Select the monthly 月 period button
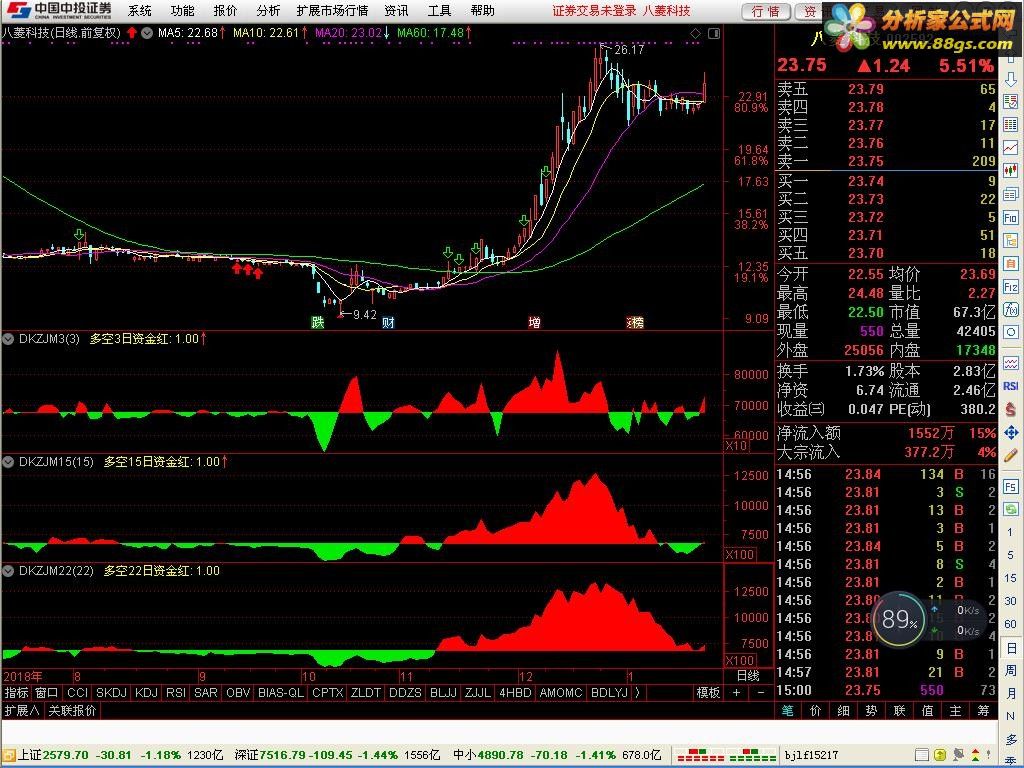1024x768 pixels. pos(1010,693)
